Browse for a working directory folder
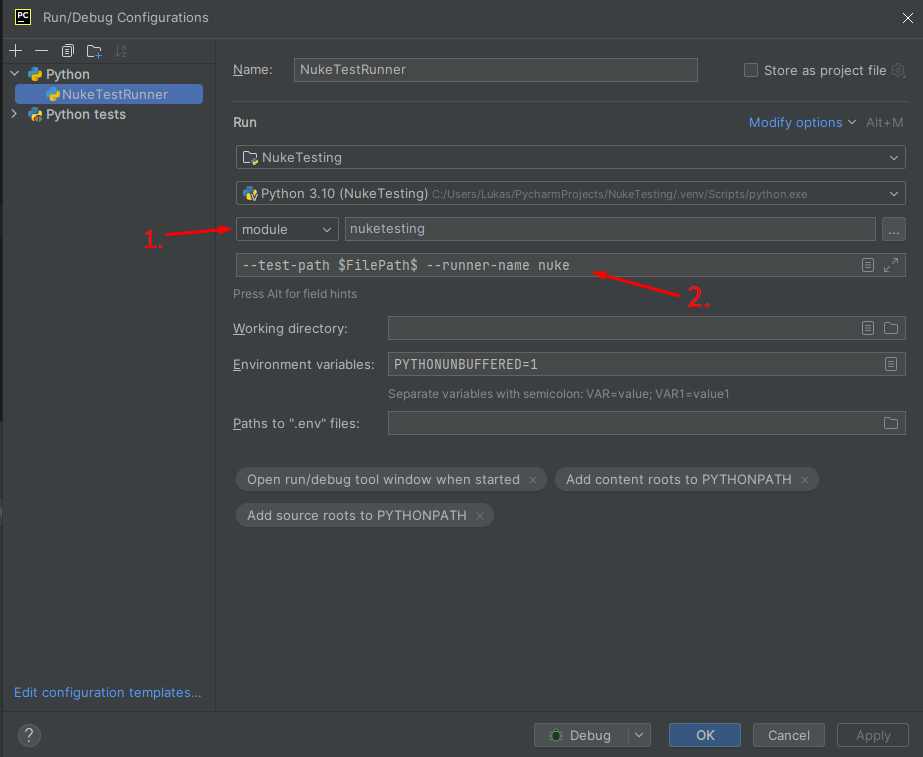Viewport: 923px width, 757px height. coord(891,328)
